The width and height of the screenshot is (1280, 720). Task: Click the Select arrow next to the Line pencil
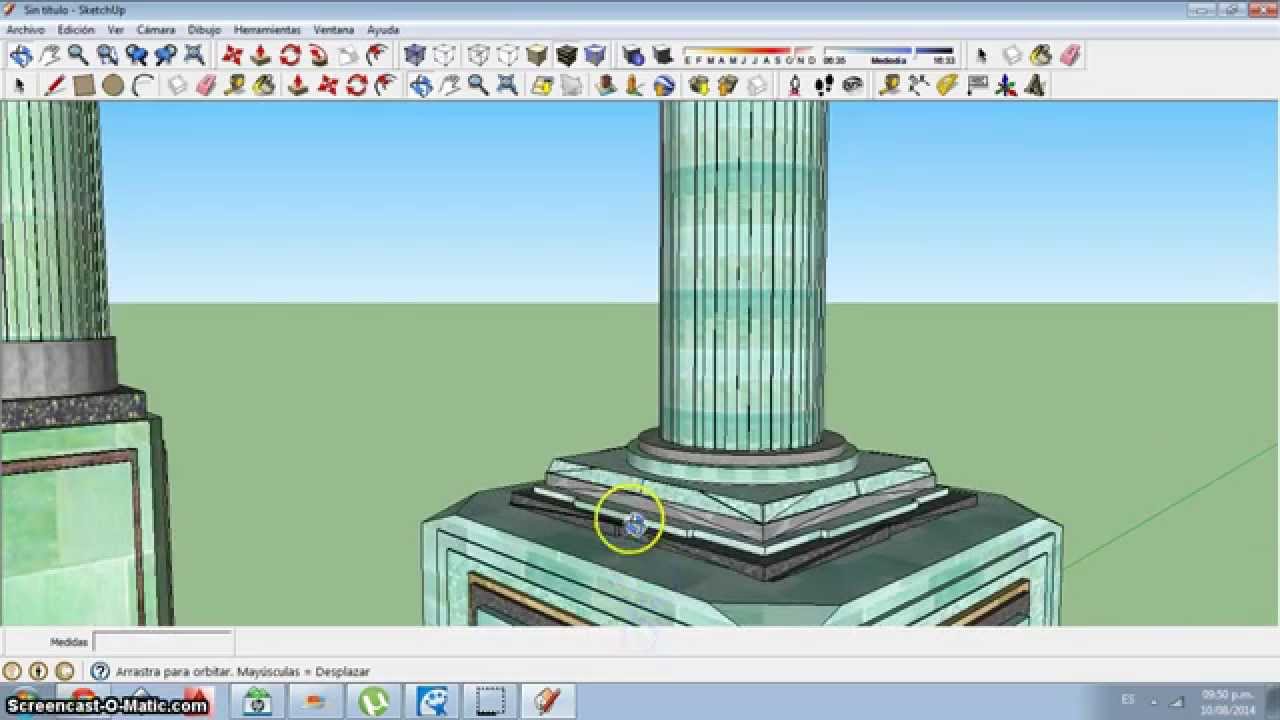pyautogui.click(x=18, y=86)
